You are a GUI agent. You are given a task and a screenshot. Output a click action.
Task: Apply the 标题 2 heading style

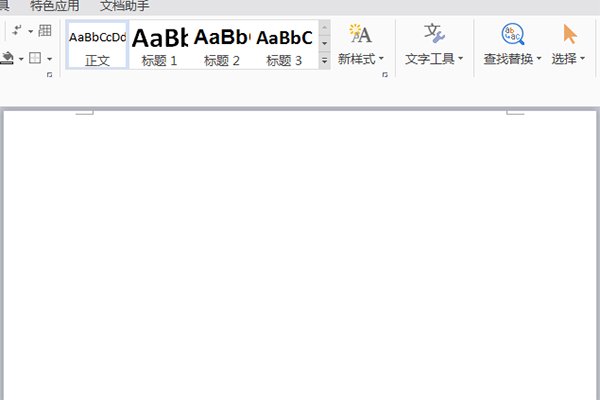(222, 46)
